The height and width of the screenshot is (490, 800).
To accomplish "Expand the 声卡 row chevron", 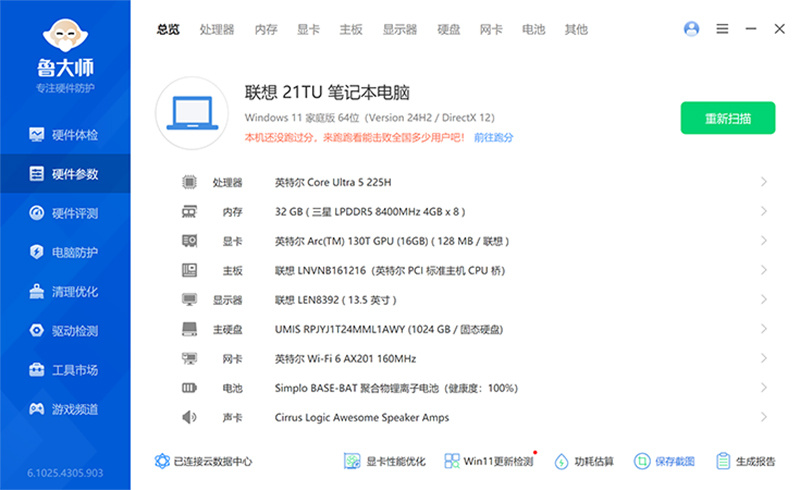I will pos(764,417).
